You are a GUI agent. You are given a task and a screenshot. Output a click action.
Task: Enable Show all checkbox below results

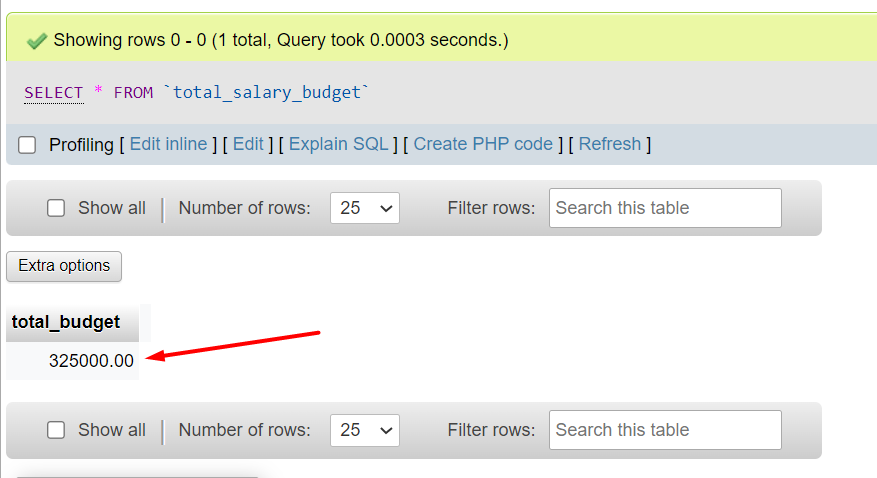(x=57, y=430)
